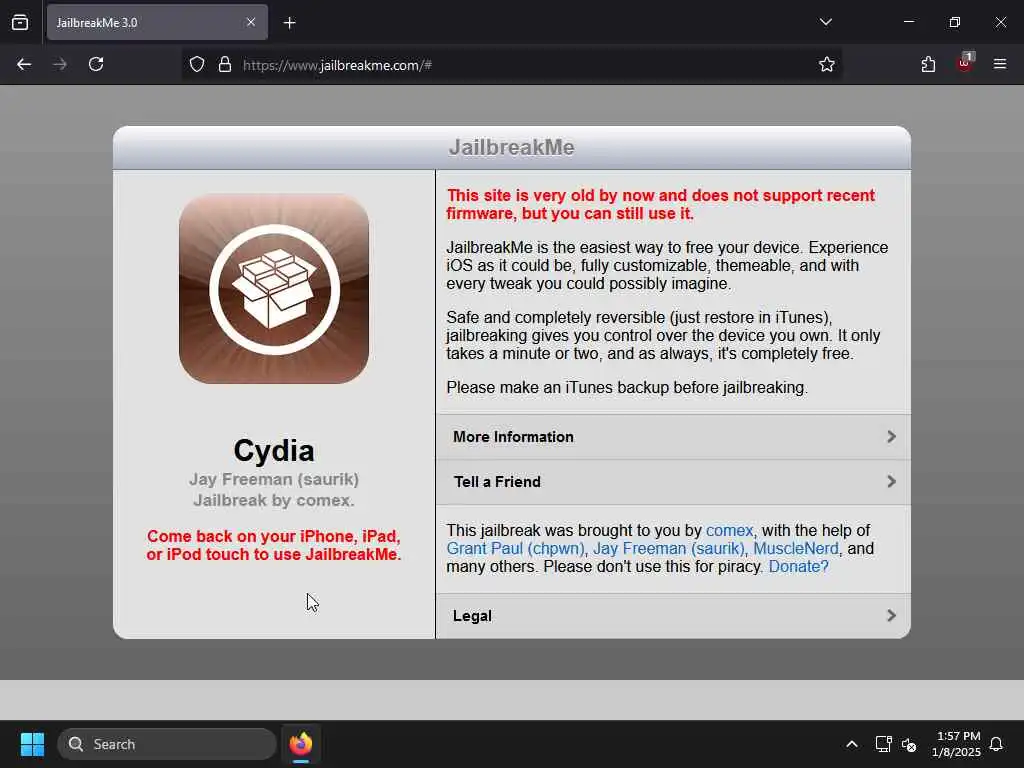
Task: Click the muted volume tray icon
Action: click(909, 744)
